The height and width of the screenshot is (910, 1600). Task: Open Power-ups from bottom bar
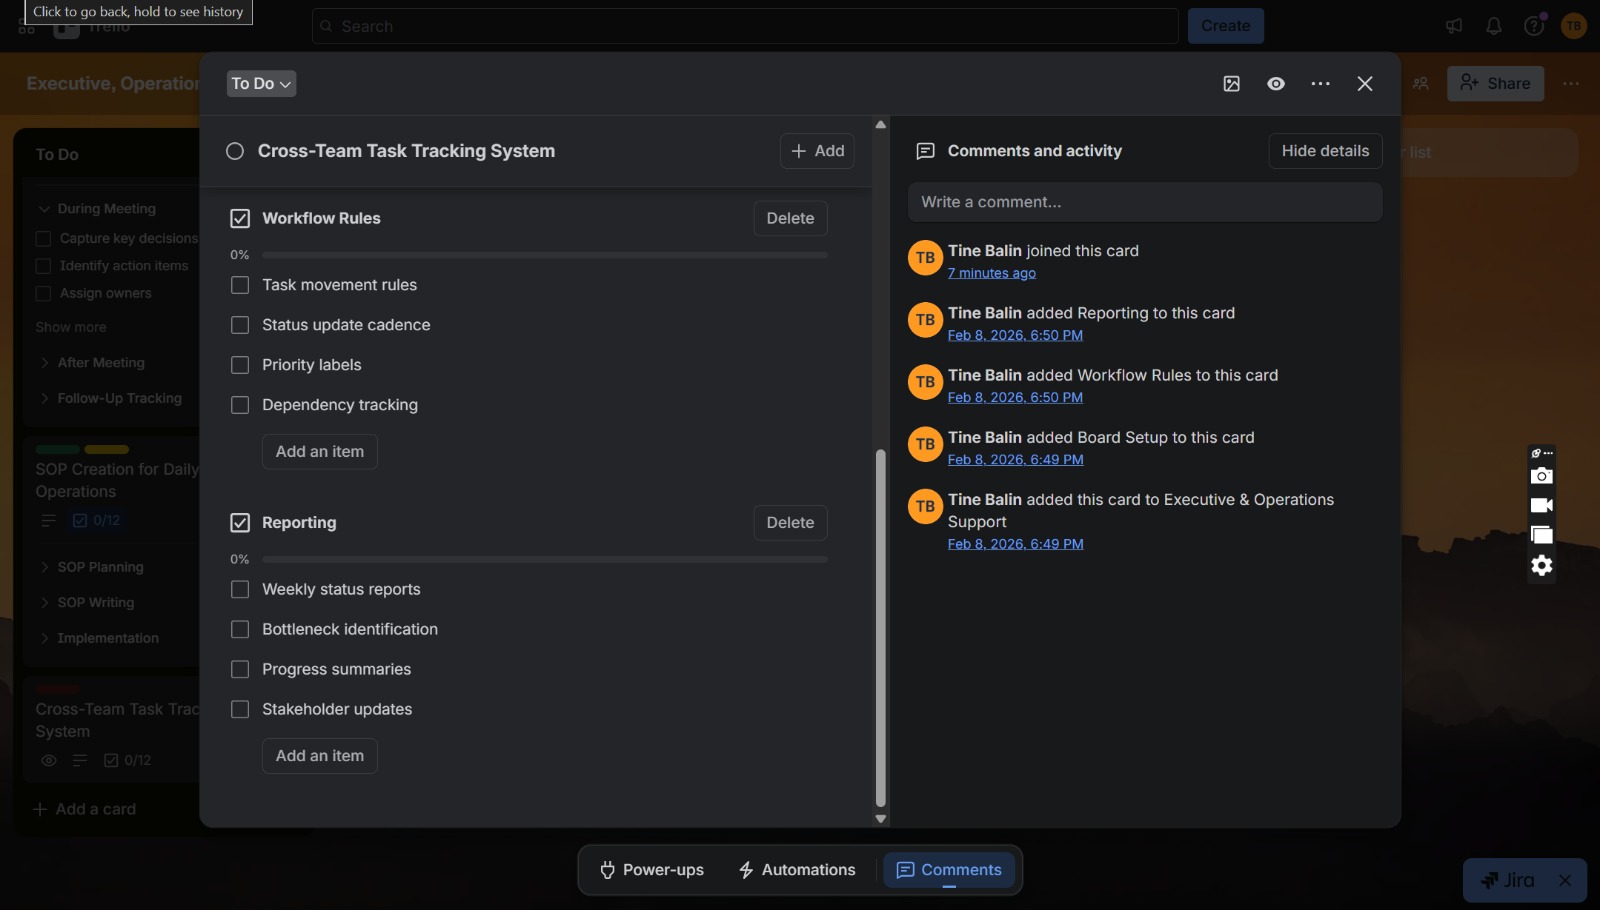(651, 870)
